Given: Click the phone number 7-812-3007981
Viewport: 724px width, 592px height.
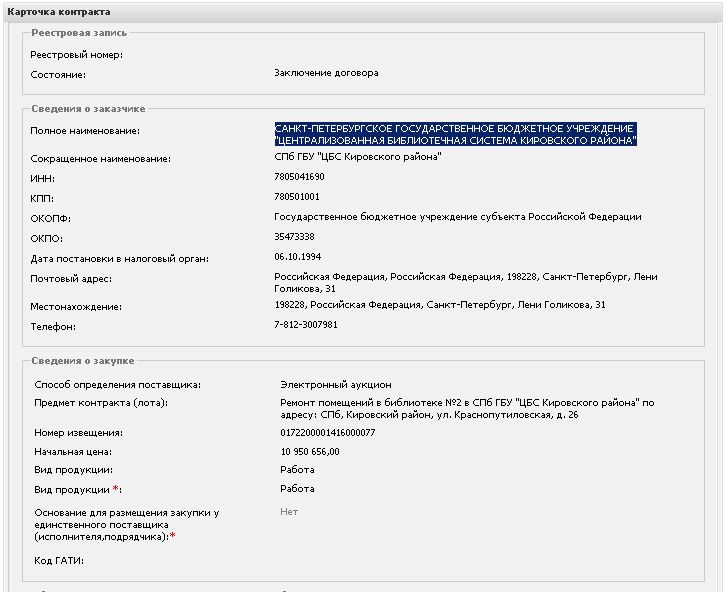Looking at the screenshot, I should pos(306,325).
